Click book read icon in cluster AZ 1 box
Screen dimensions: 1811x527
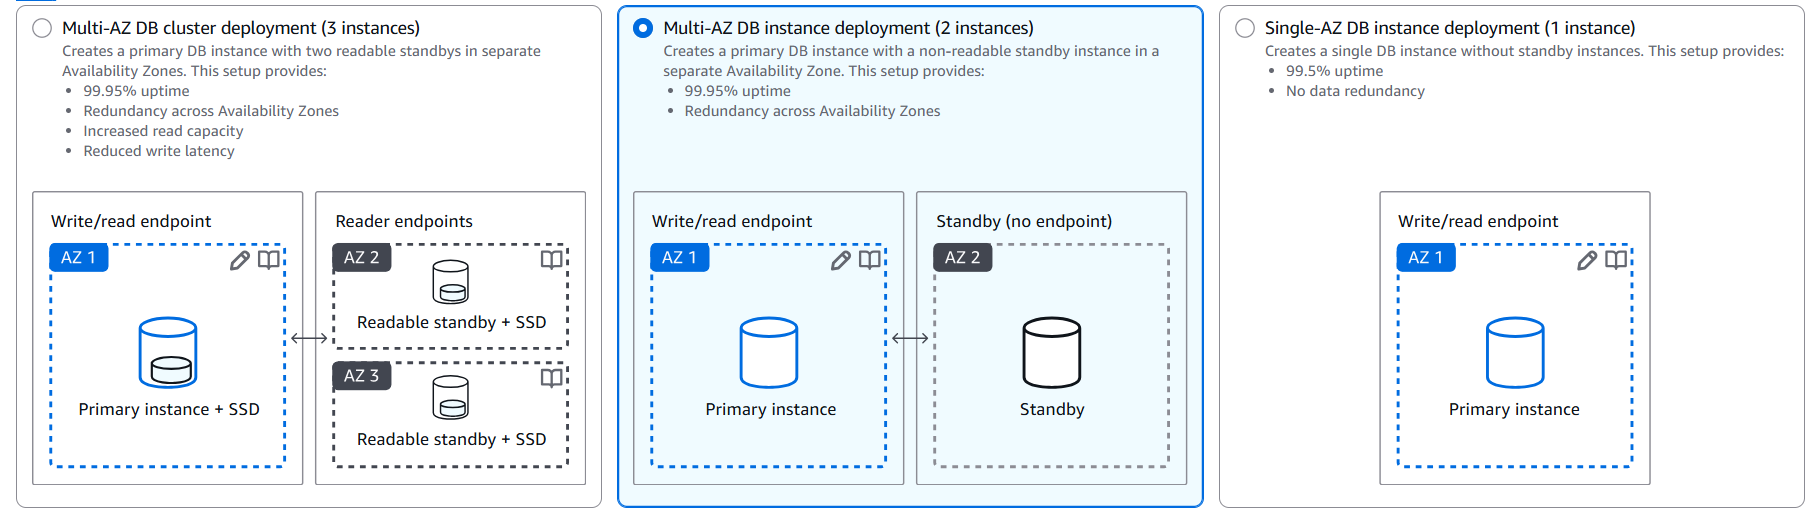(269, 260)
